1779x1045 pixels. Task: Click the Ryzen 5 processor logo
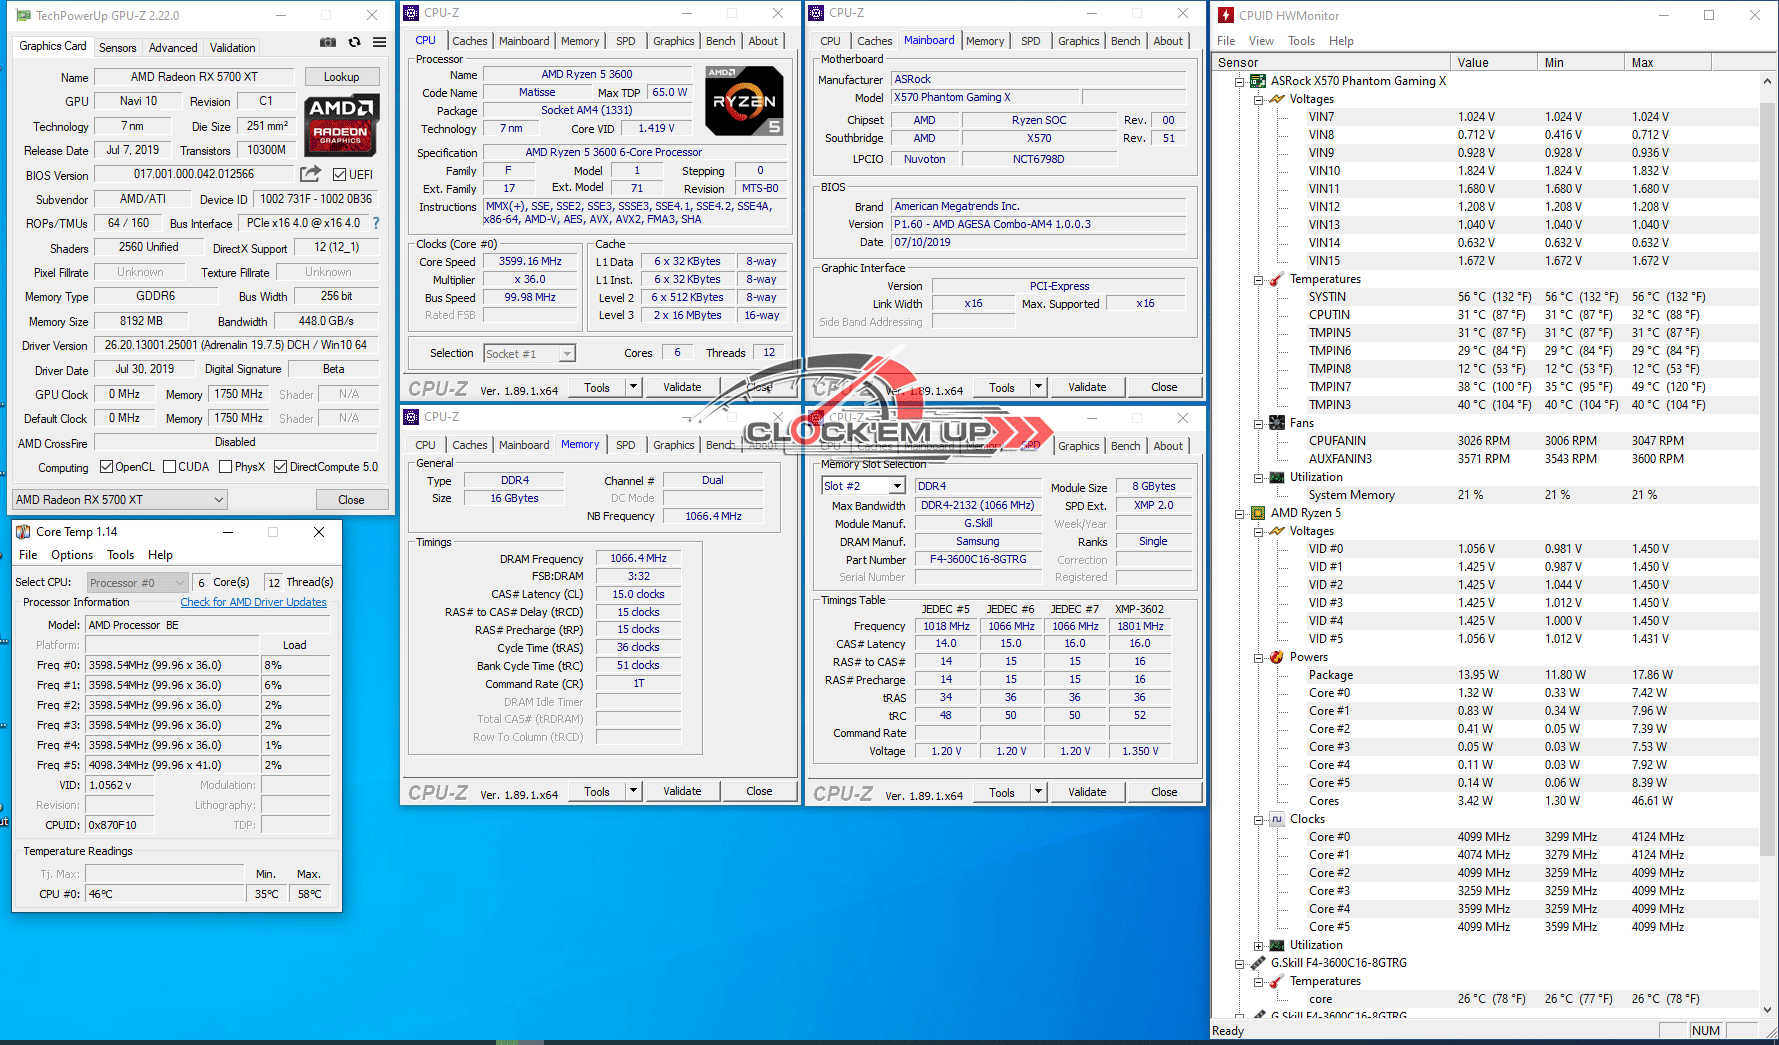tap(744, 101)
